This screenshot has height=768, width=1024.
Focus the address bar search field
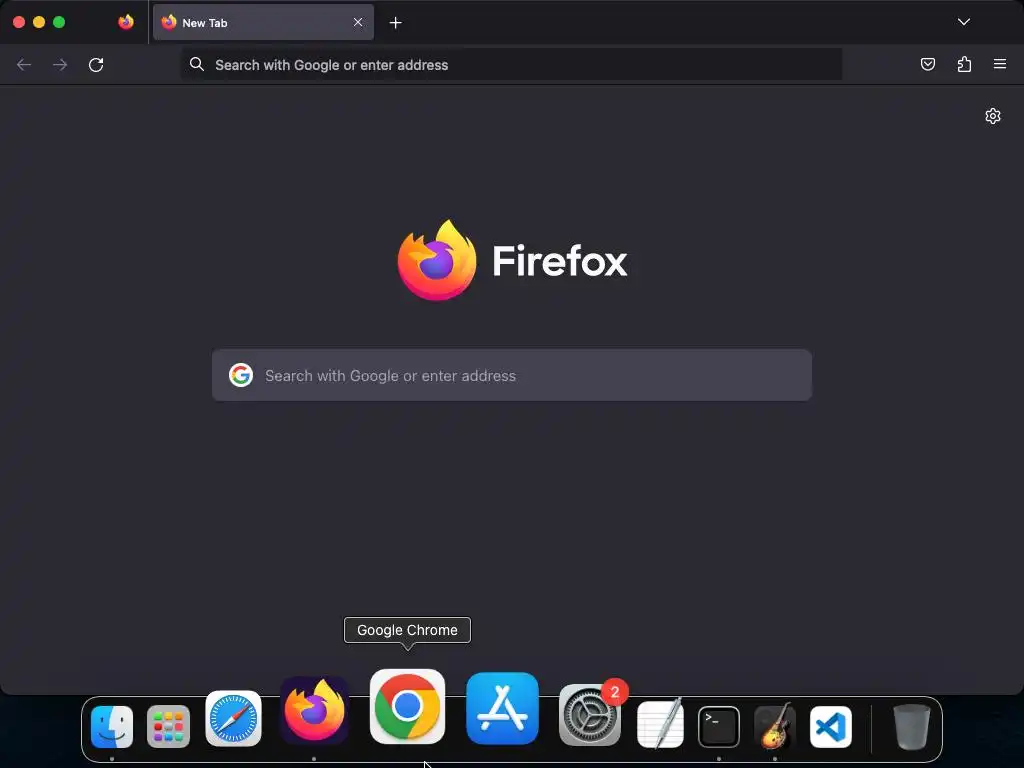tap(511, 65)
